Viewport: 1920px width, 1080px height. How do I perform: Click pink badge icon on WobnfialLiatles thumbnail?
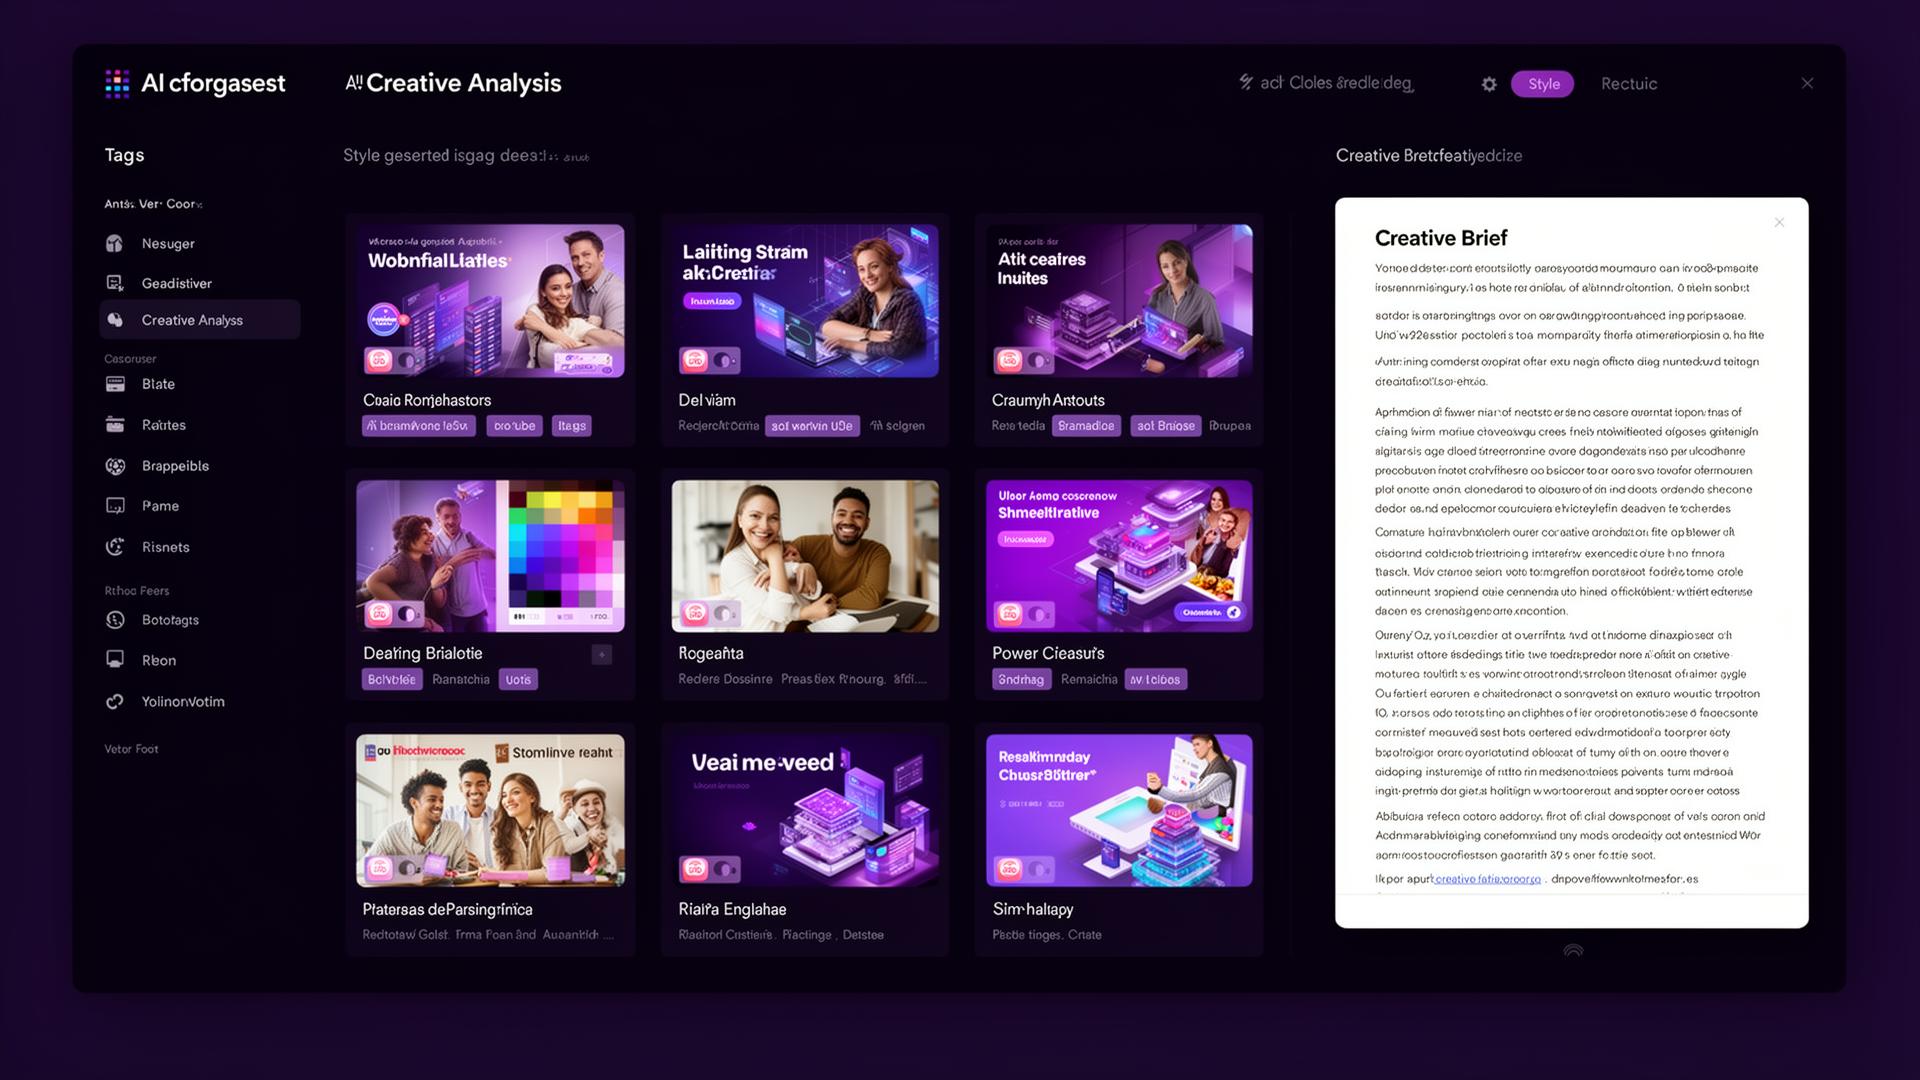coord(379,360)
